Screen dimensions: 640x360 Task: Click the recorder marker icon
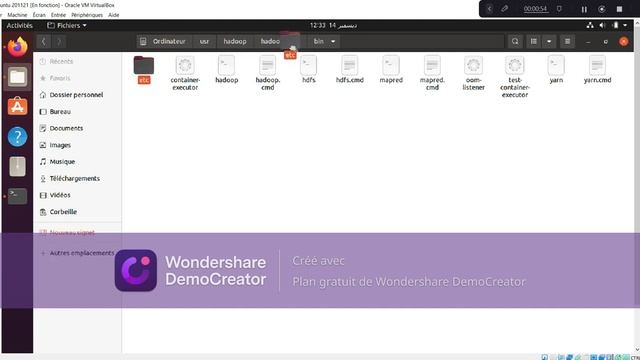point(559,9)
